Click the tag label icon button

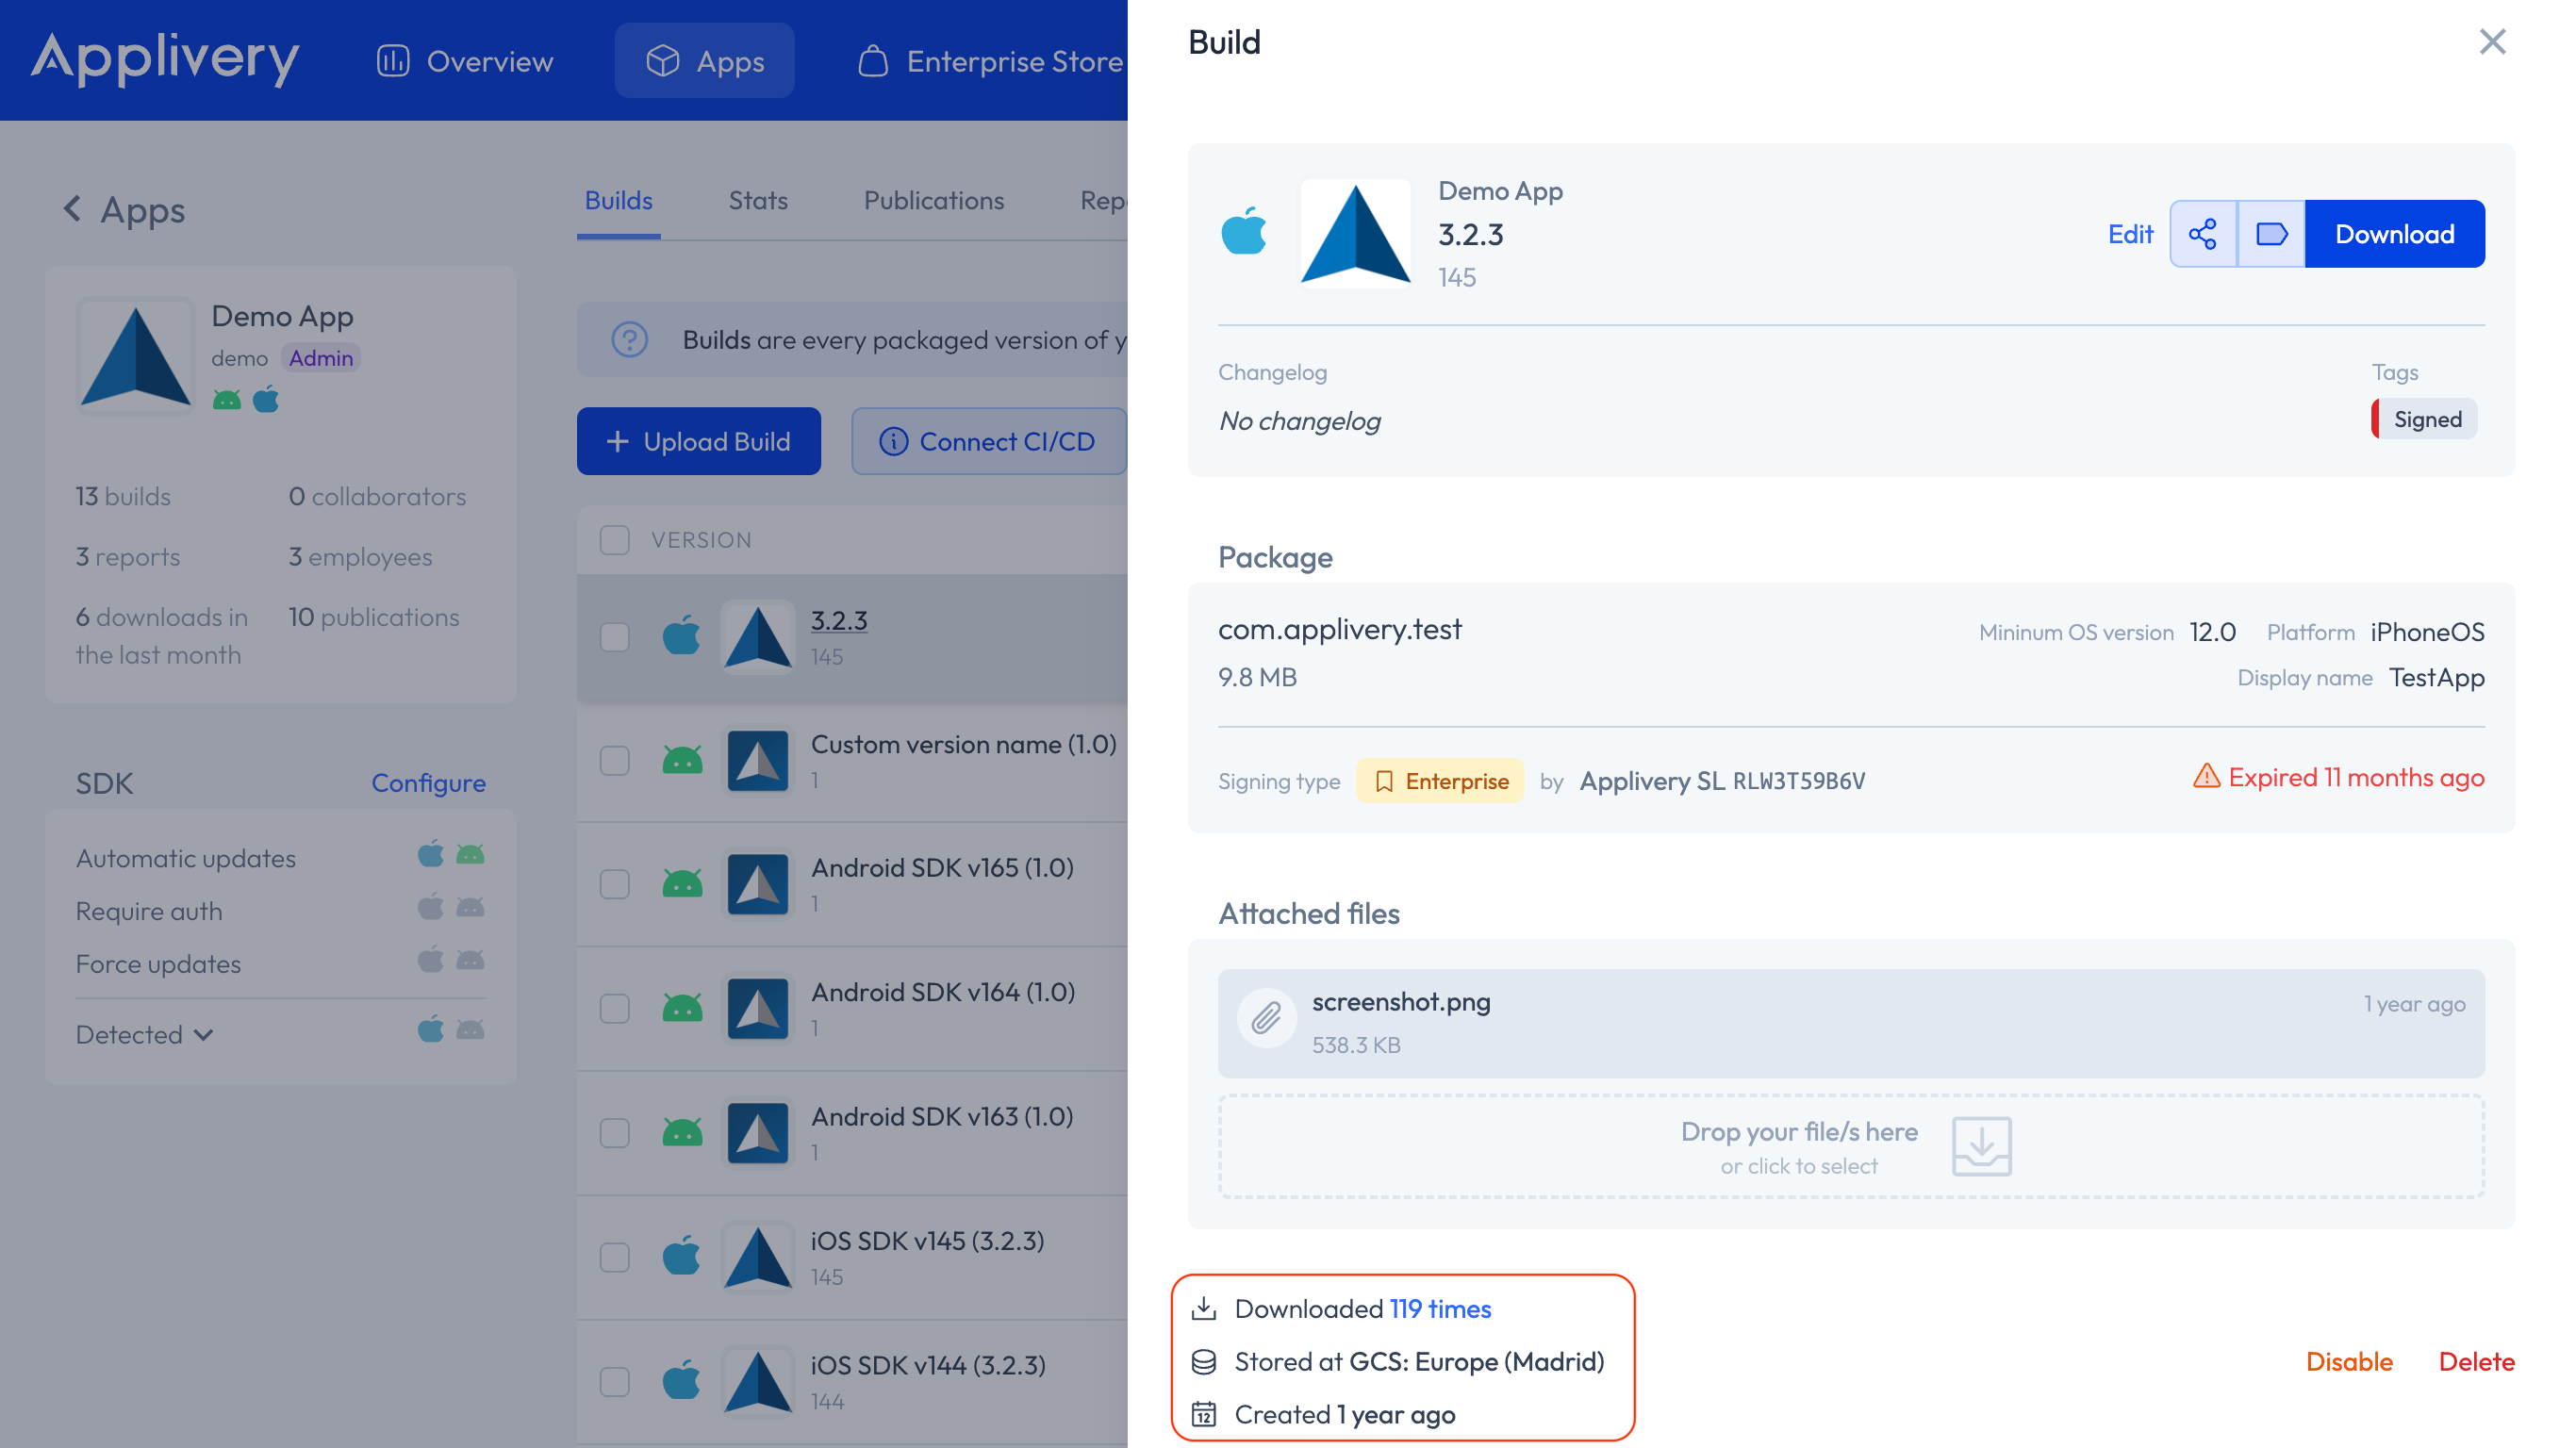pyautogui.click(x=2271, y=234)
